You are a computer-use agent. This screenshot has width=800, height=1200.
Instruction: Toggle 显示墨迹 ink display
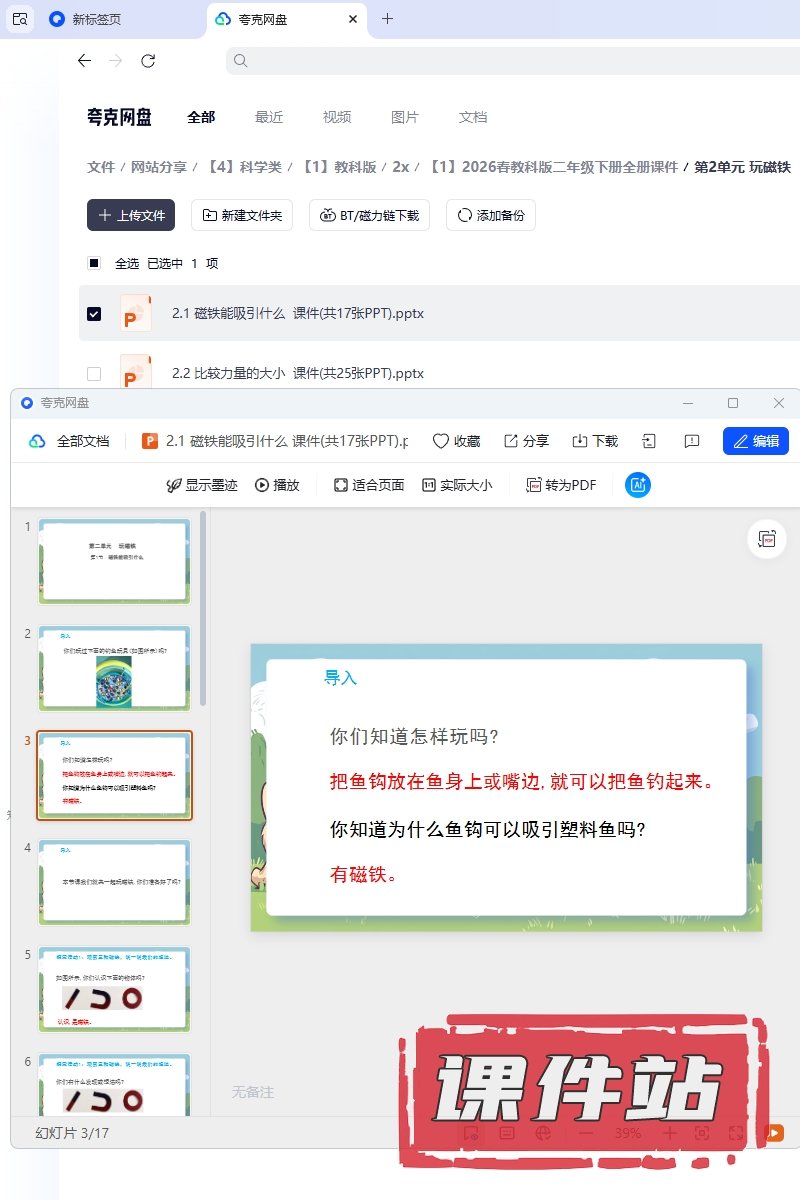point(201,485)
